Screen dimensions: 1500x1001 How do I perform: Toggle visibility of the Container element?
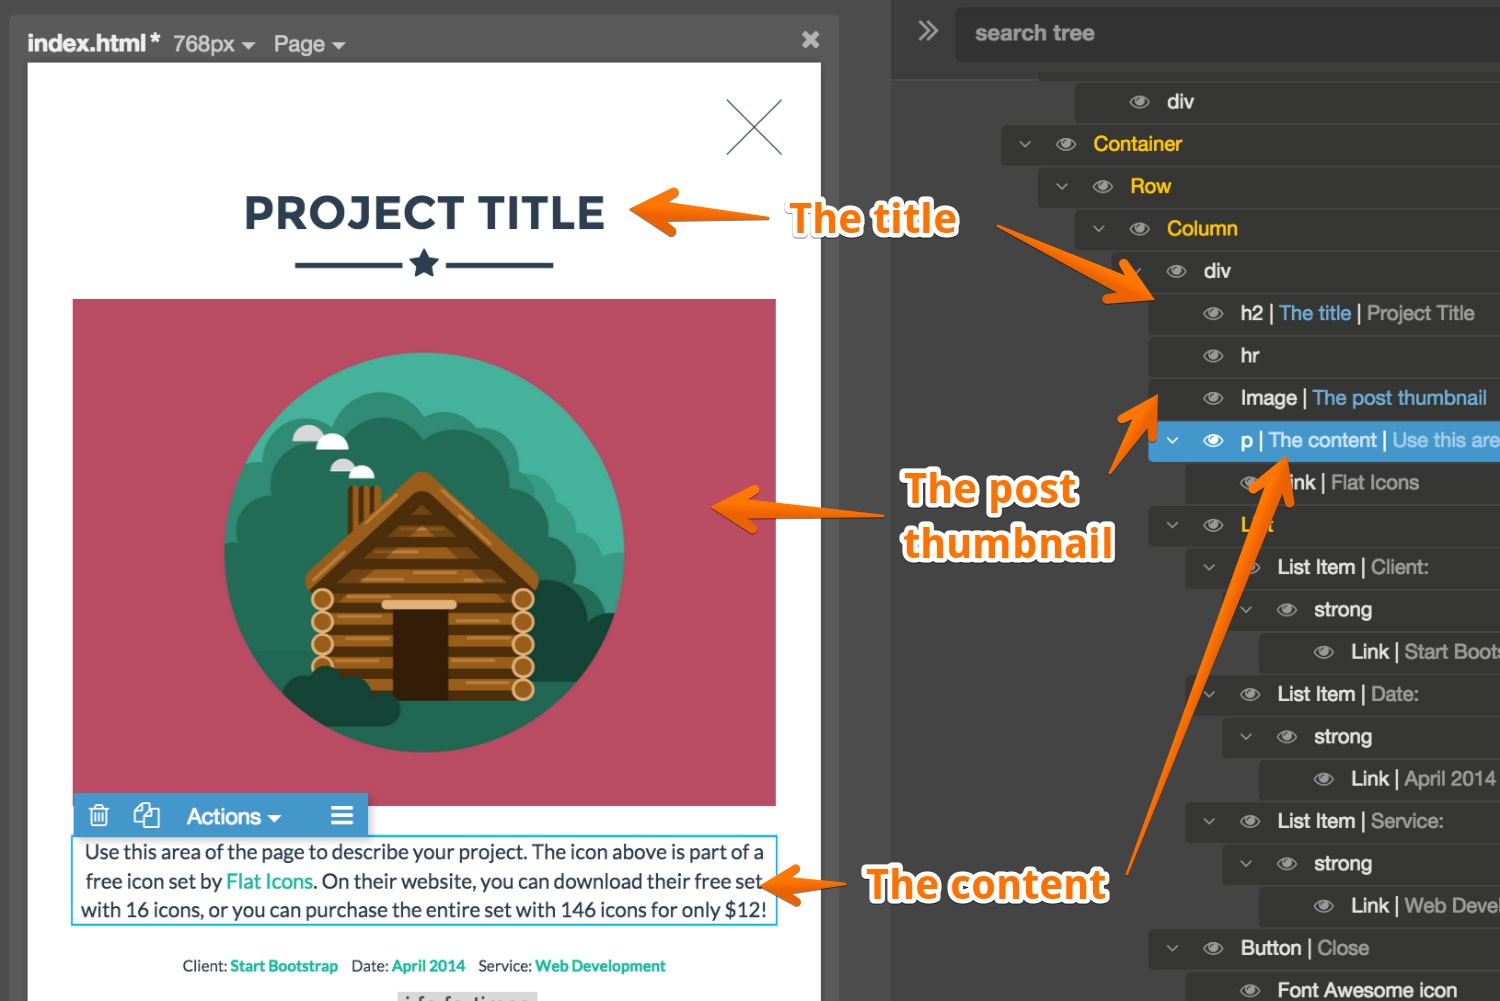[1066, 144]
